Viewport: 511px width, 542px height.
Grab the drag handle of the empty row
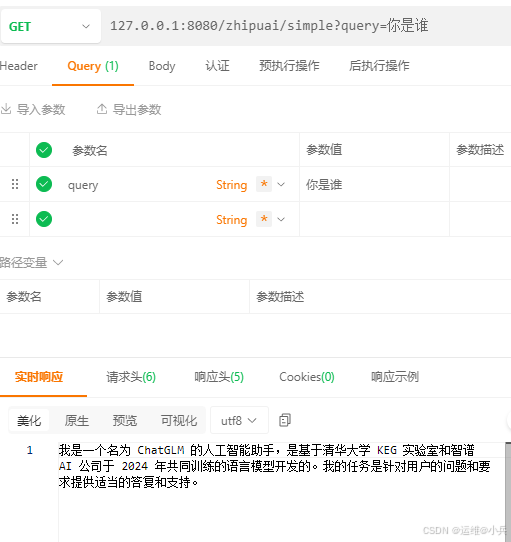(x=15, y=219)
